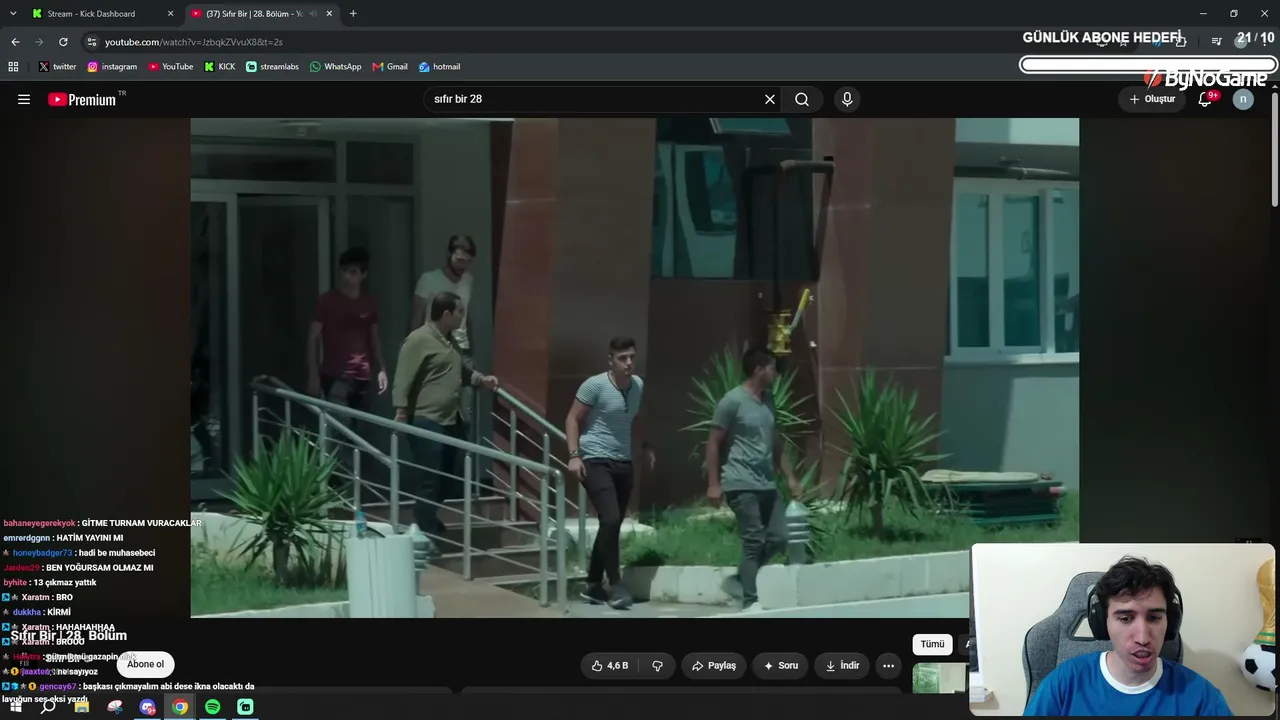Open the Windows Start menu

tap(15, 707)
